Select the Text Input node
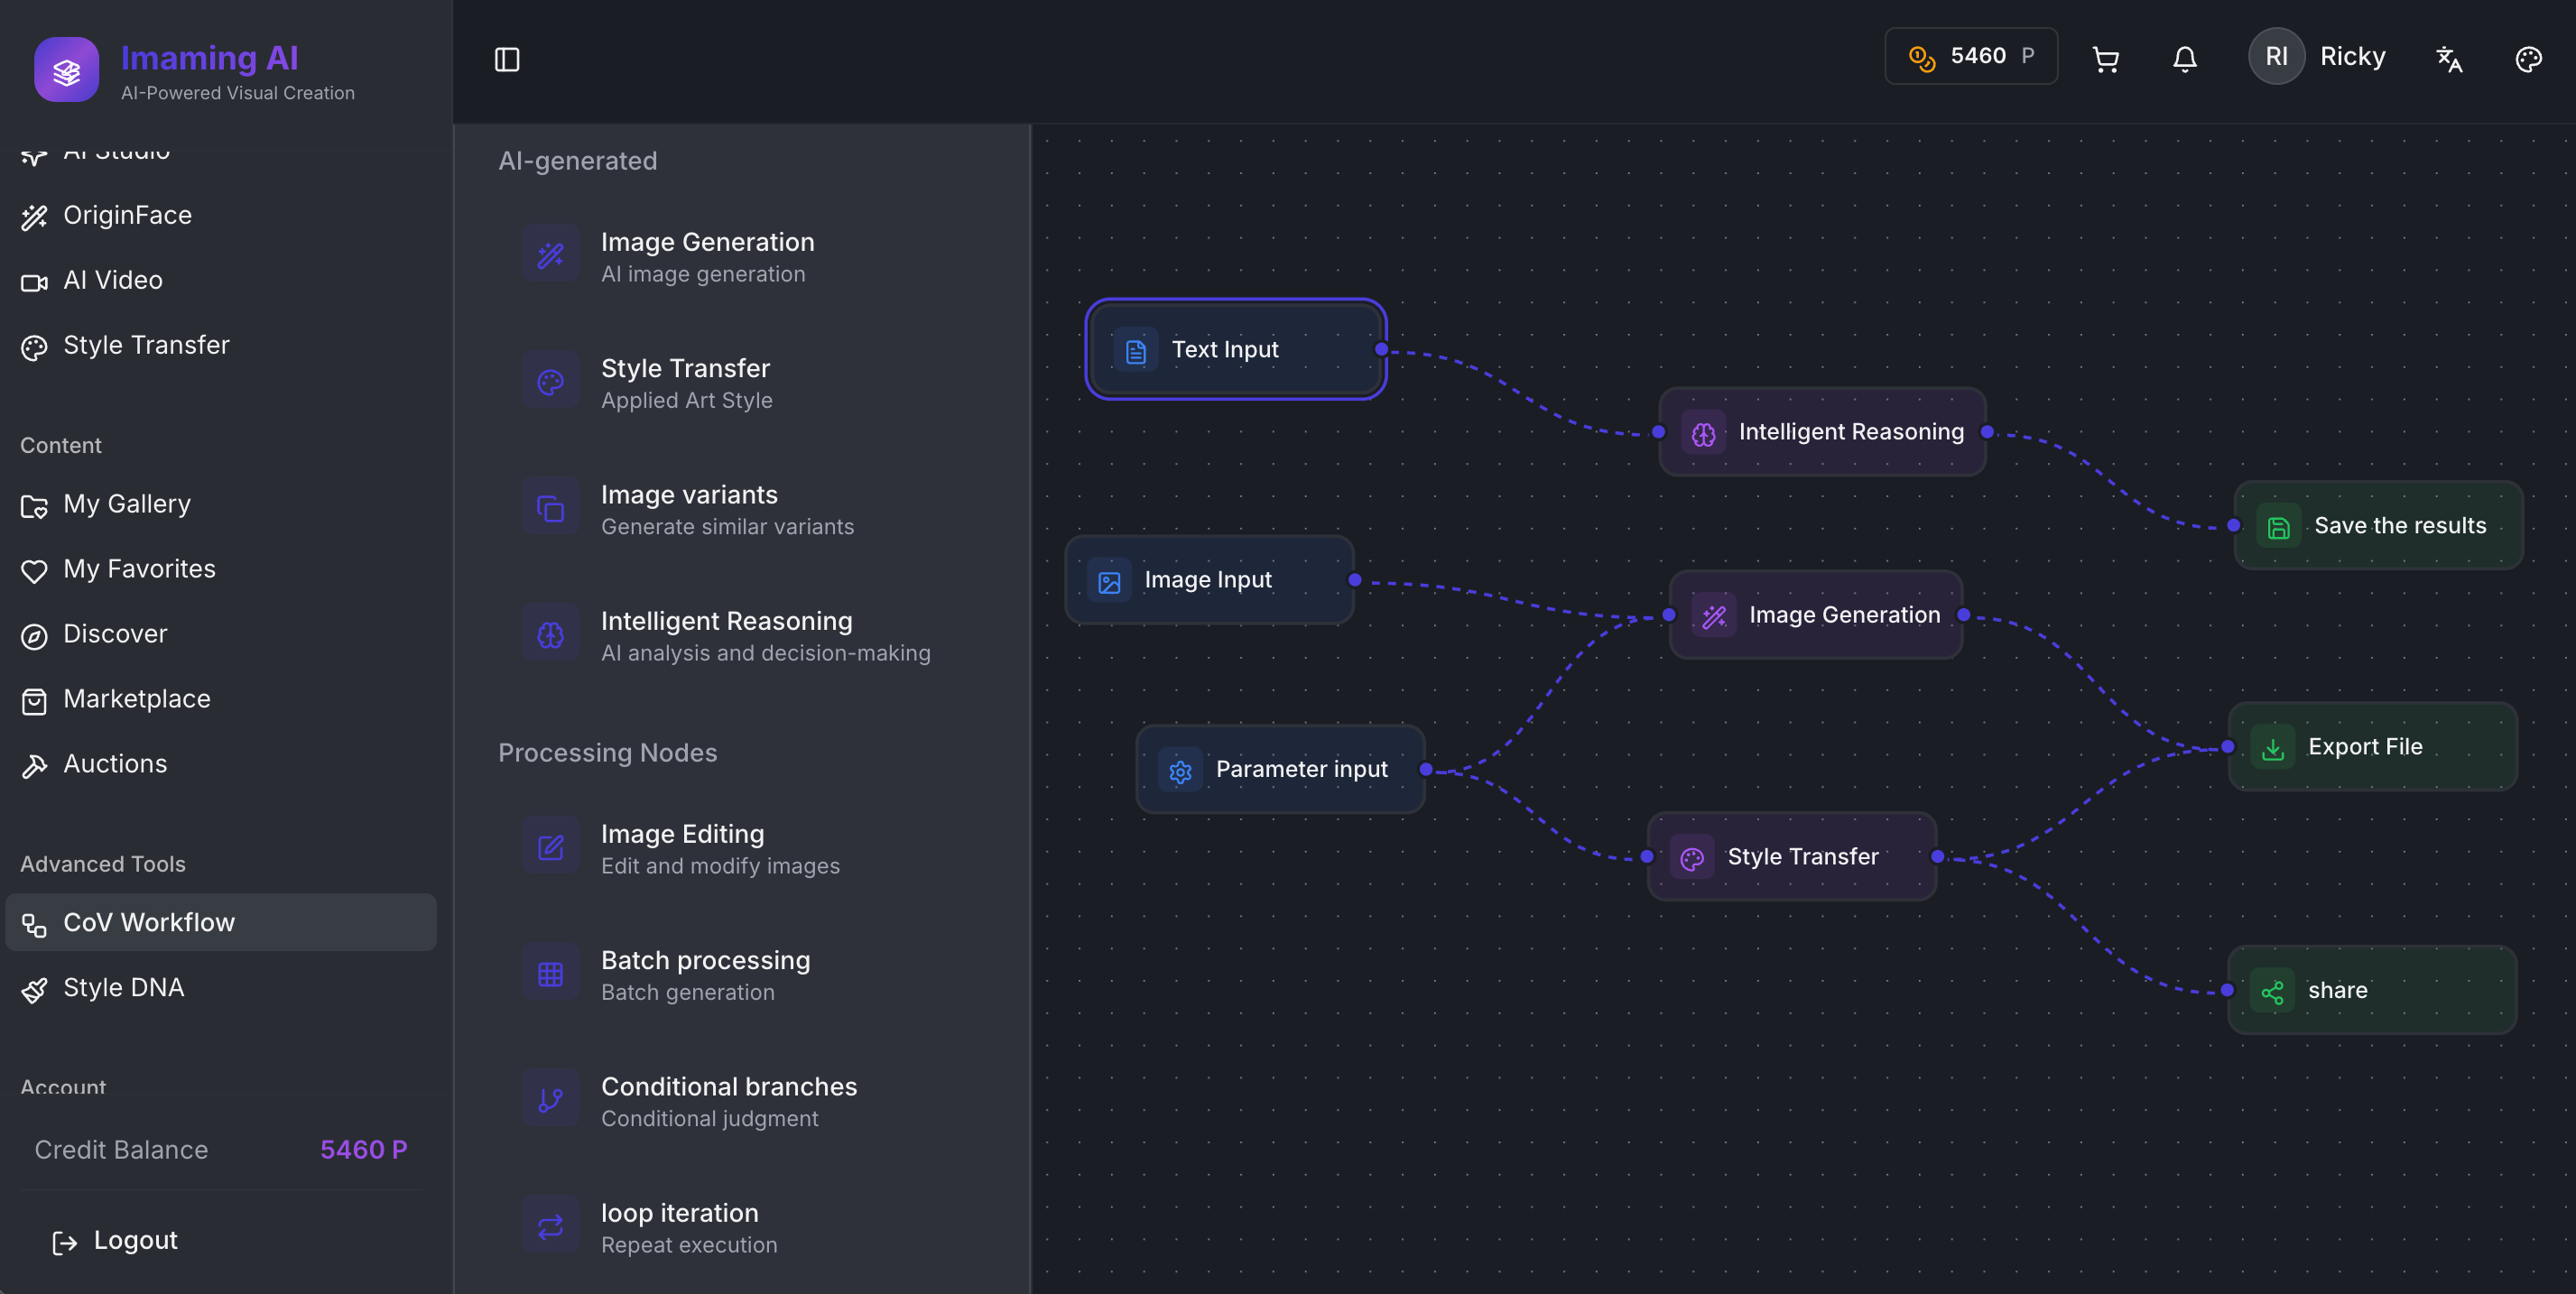The width and height of the screenshot is (2576, 1294). coord(1235,349)
